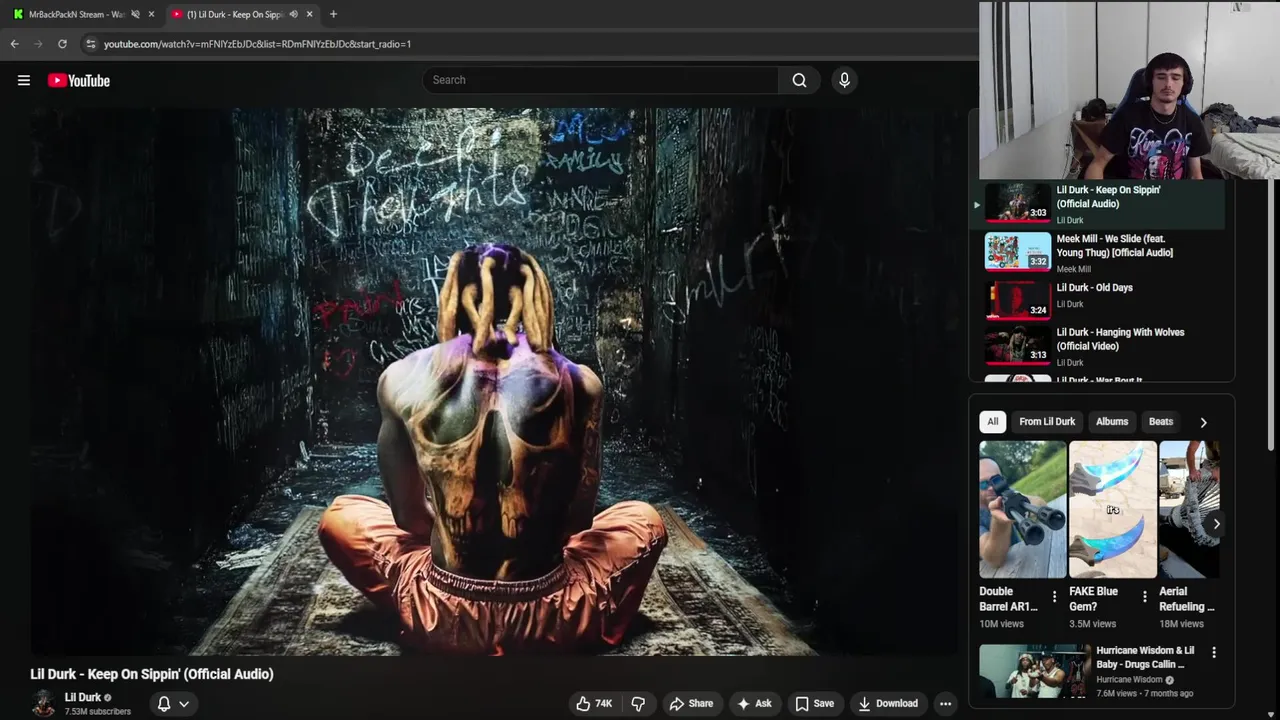
Task: Like the video with thumbs up 74K
Action: (594, 703)
